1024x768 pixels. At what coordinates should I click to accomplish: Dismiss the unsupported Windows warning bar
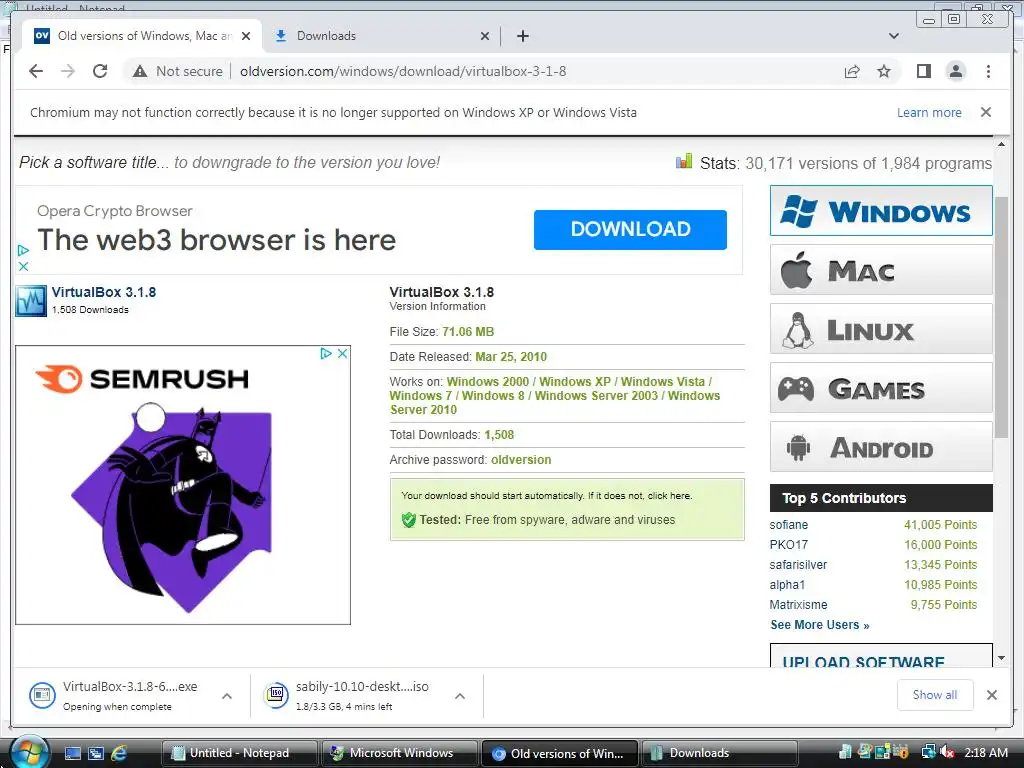pyautogui.click(x=986, y=112)
